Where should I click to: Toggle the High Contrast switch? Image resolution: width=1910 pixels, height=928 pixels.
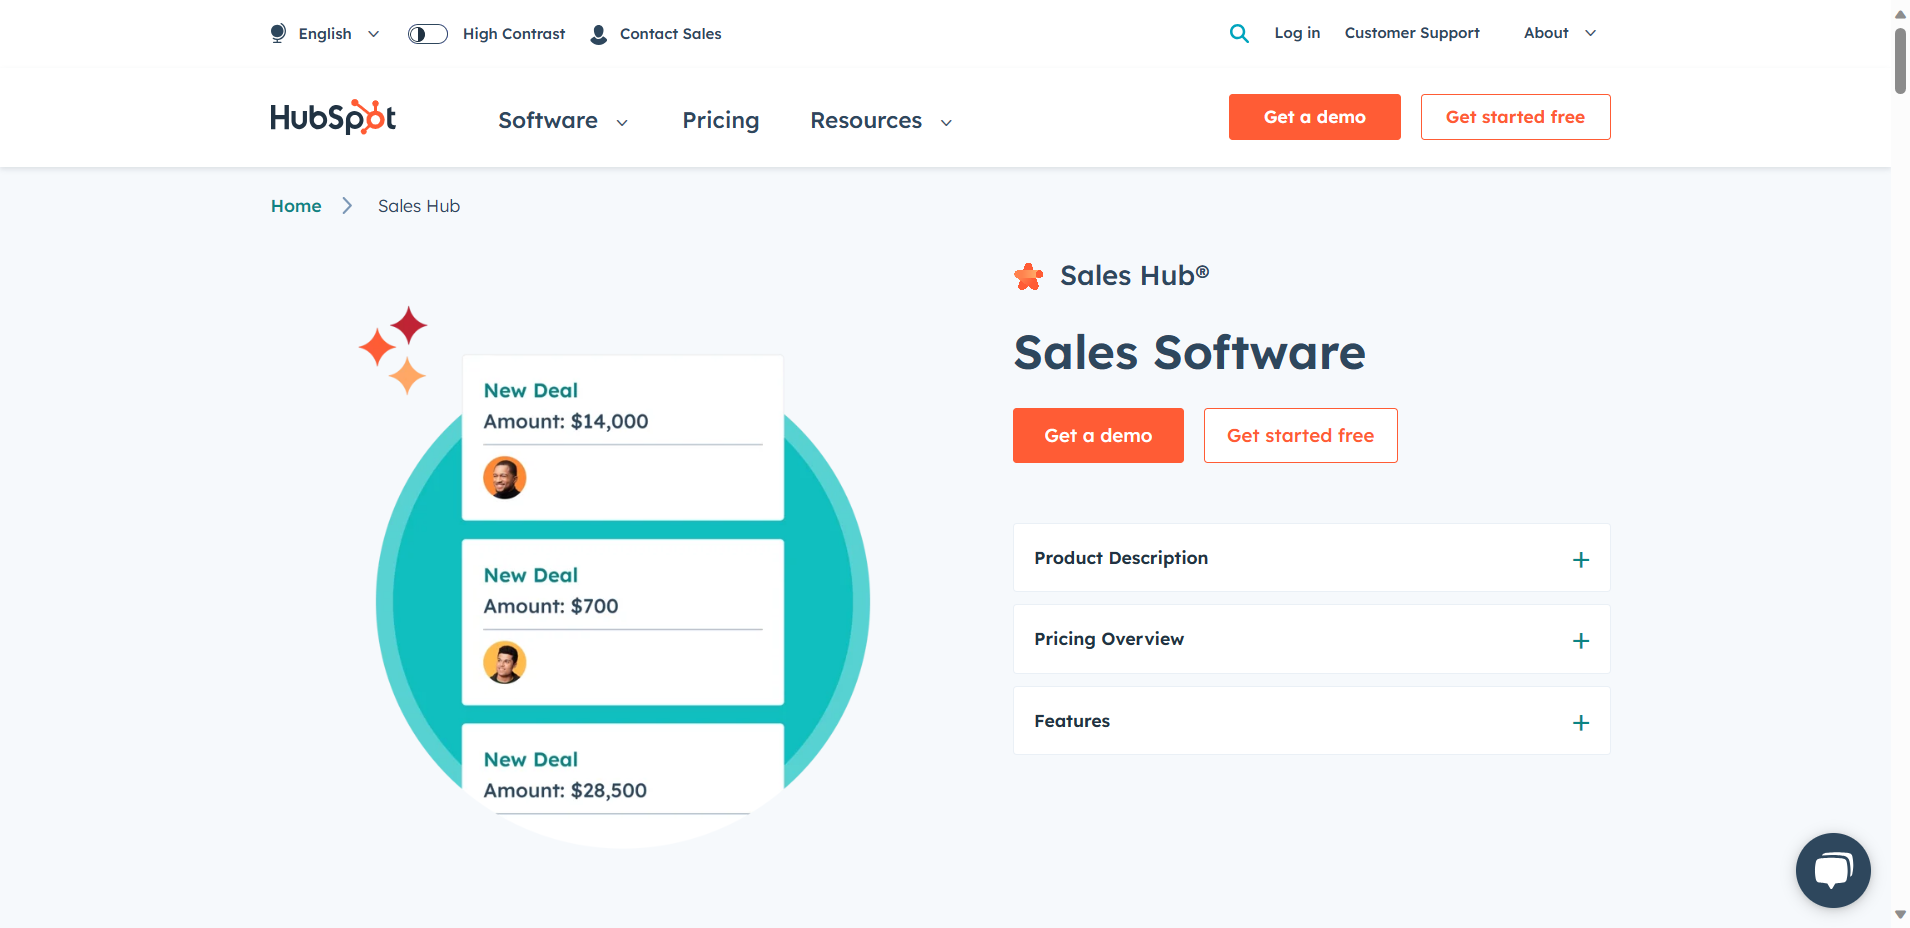click(428, 34)
